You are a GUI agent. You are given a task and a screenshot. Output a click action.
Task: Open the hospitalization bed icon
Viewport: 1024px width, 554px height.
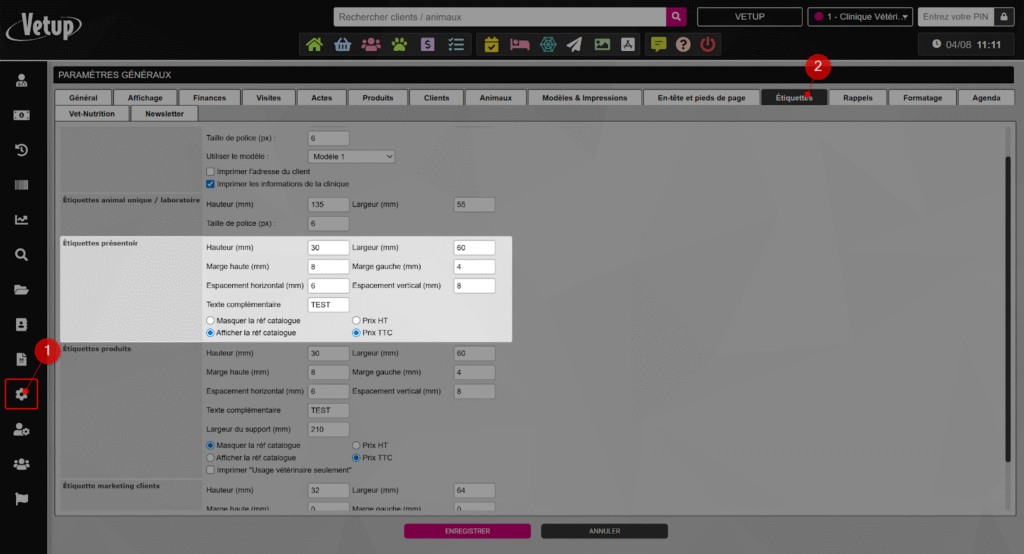coord(519,44)
